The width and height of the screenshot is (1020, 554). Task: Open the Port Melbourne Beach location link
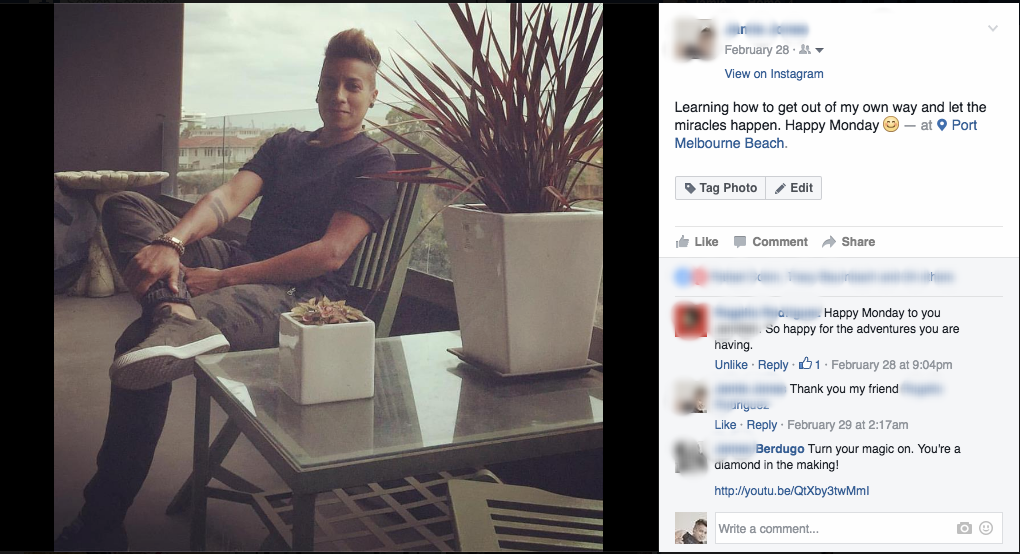pos(825,134)
